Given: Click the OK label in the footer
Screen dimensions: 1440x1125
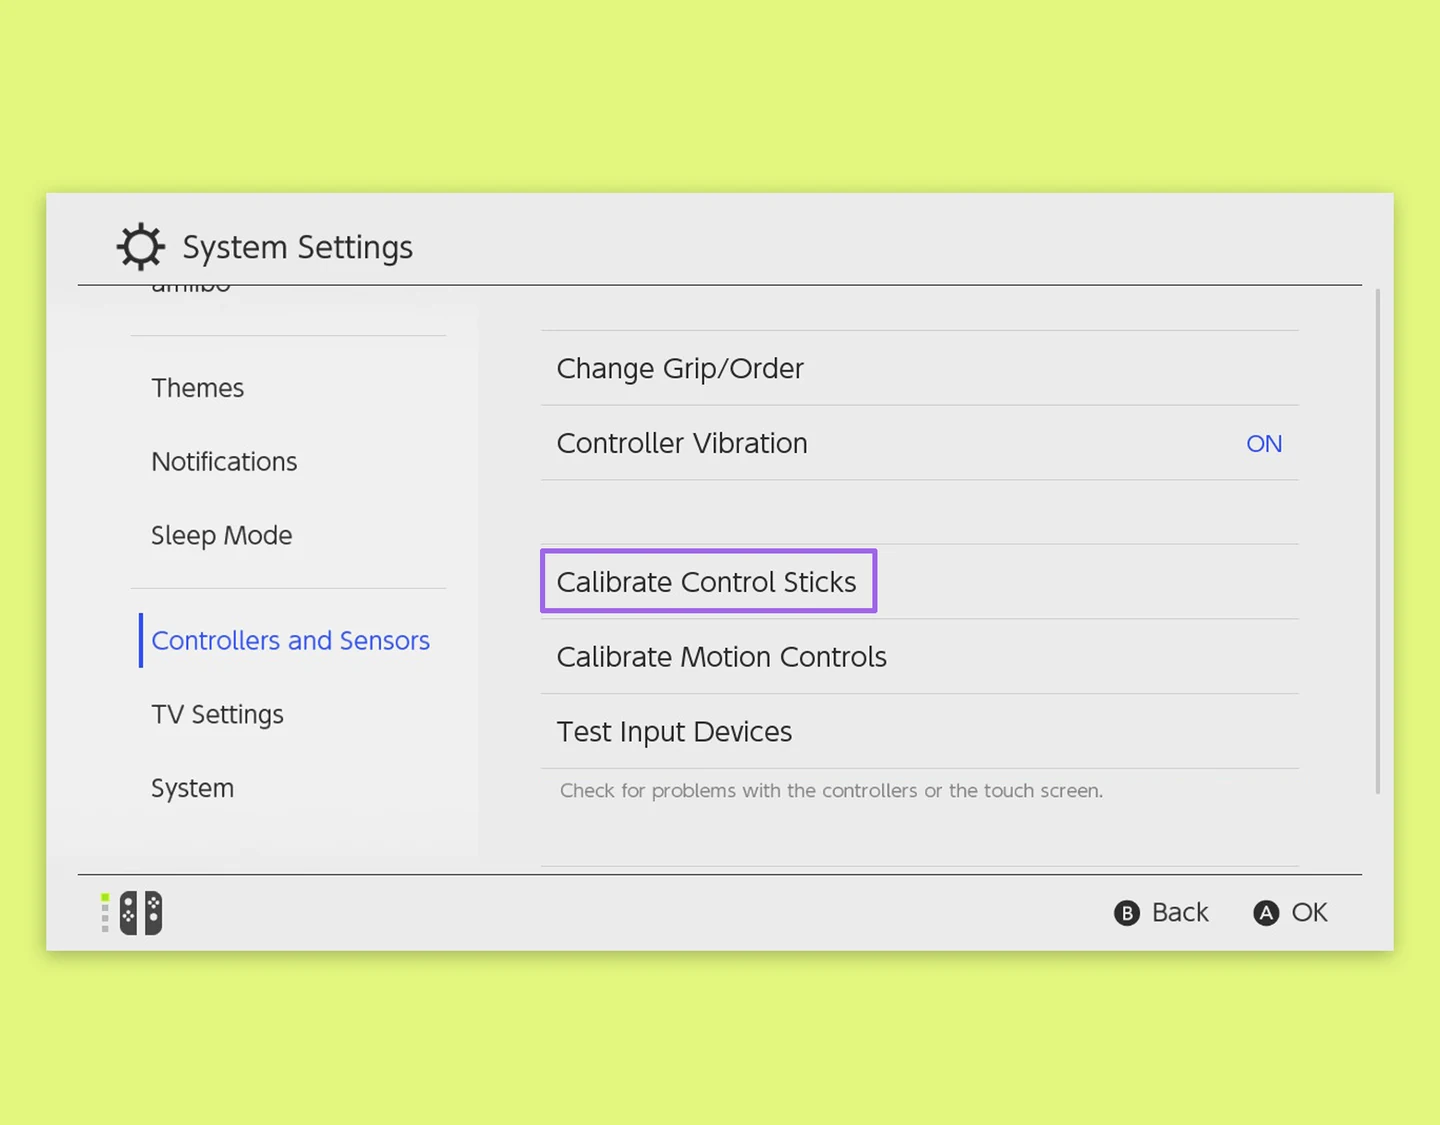Looking at the screenshot, I should coord(1309,913).
